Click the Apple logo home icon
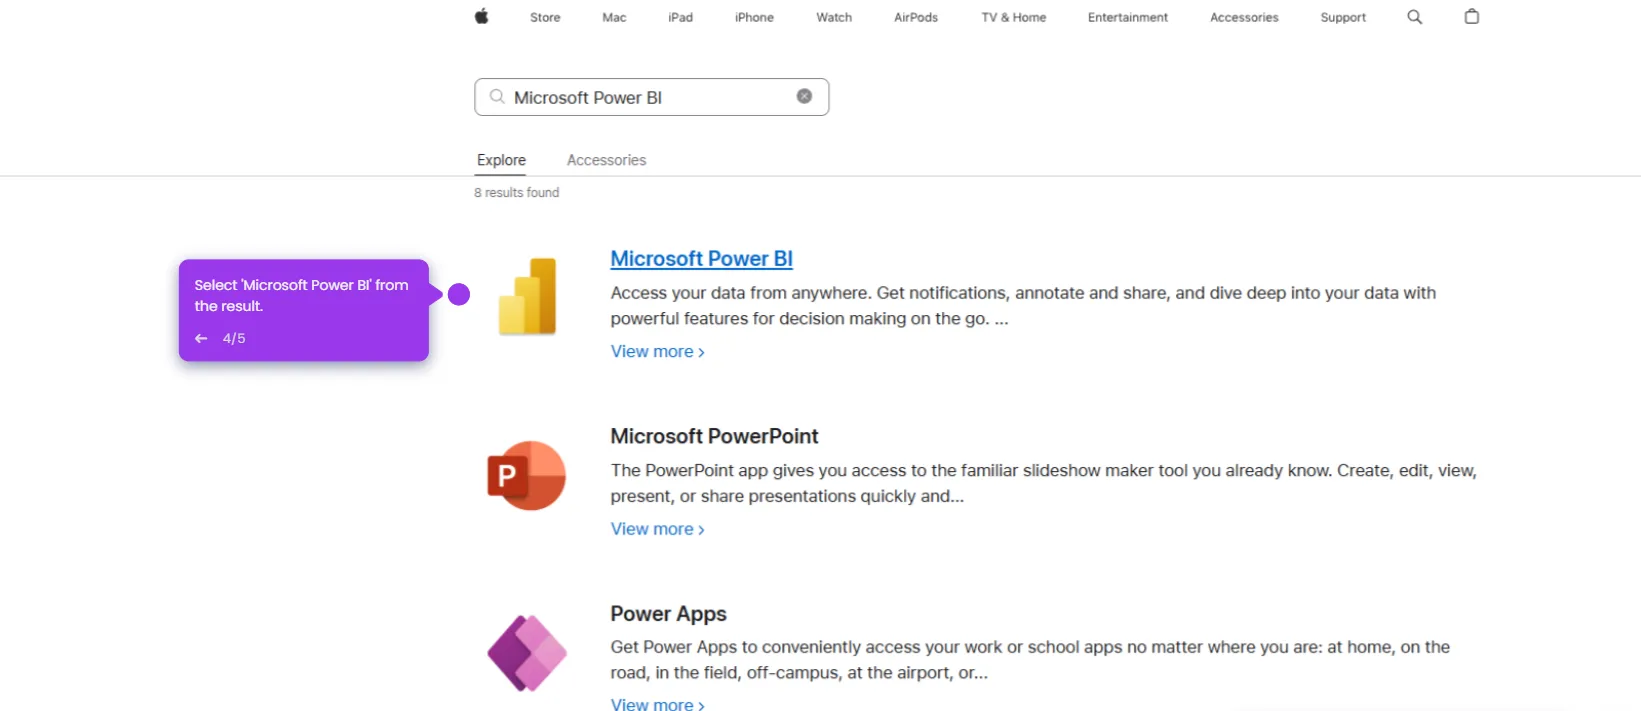Viewport: 1641px width, 711px height. tap(481, 16)
